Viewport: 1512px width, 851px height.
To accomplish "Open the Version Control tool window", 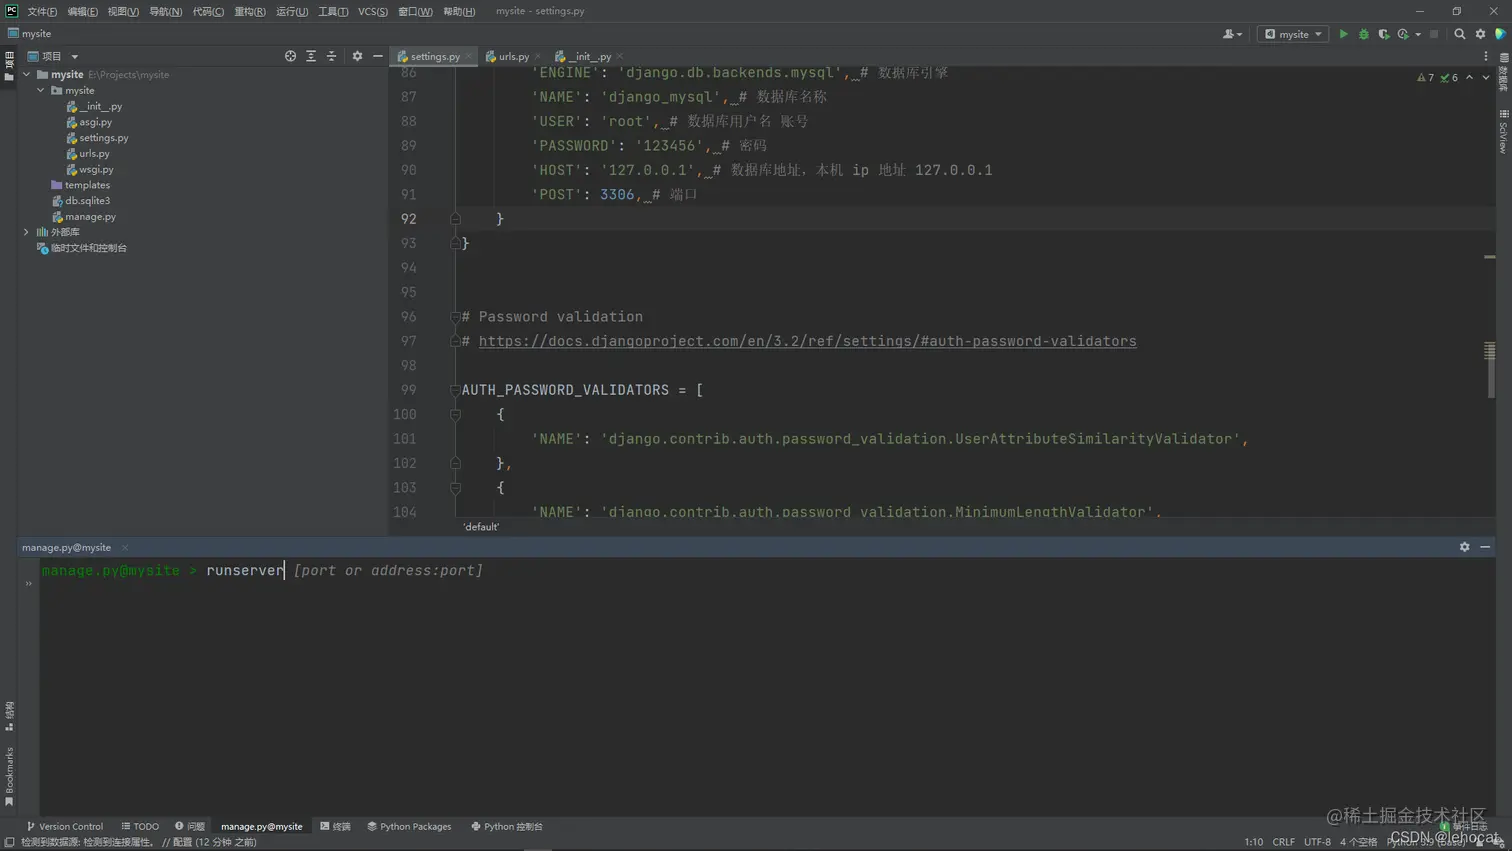I will 65,827.
